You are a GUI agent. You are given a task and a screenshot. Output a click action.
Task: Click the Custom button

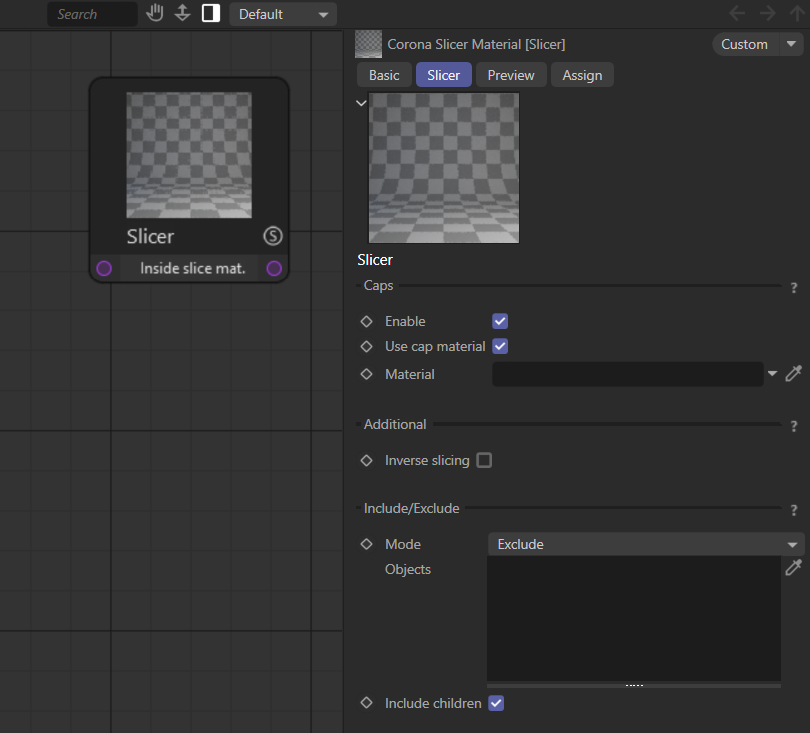[x=744, y=44]
